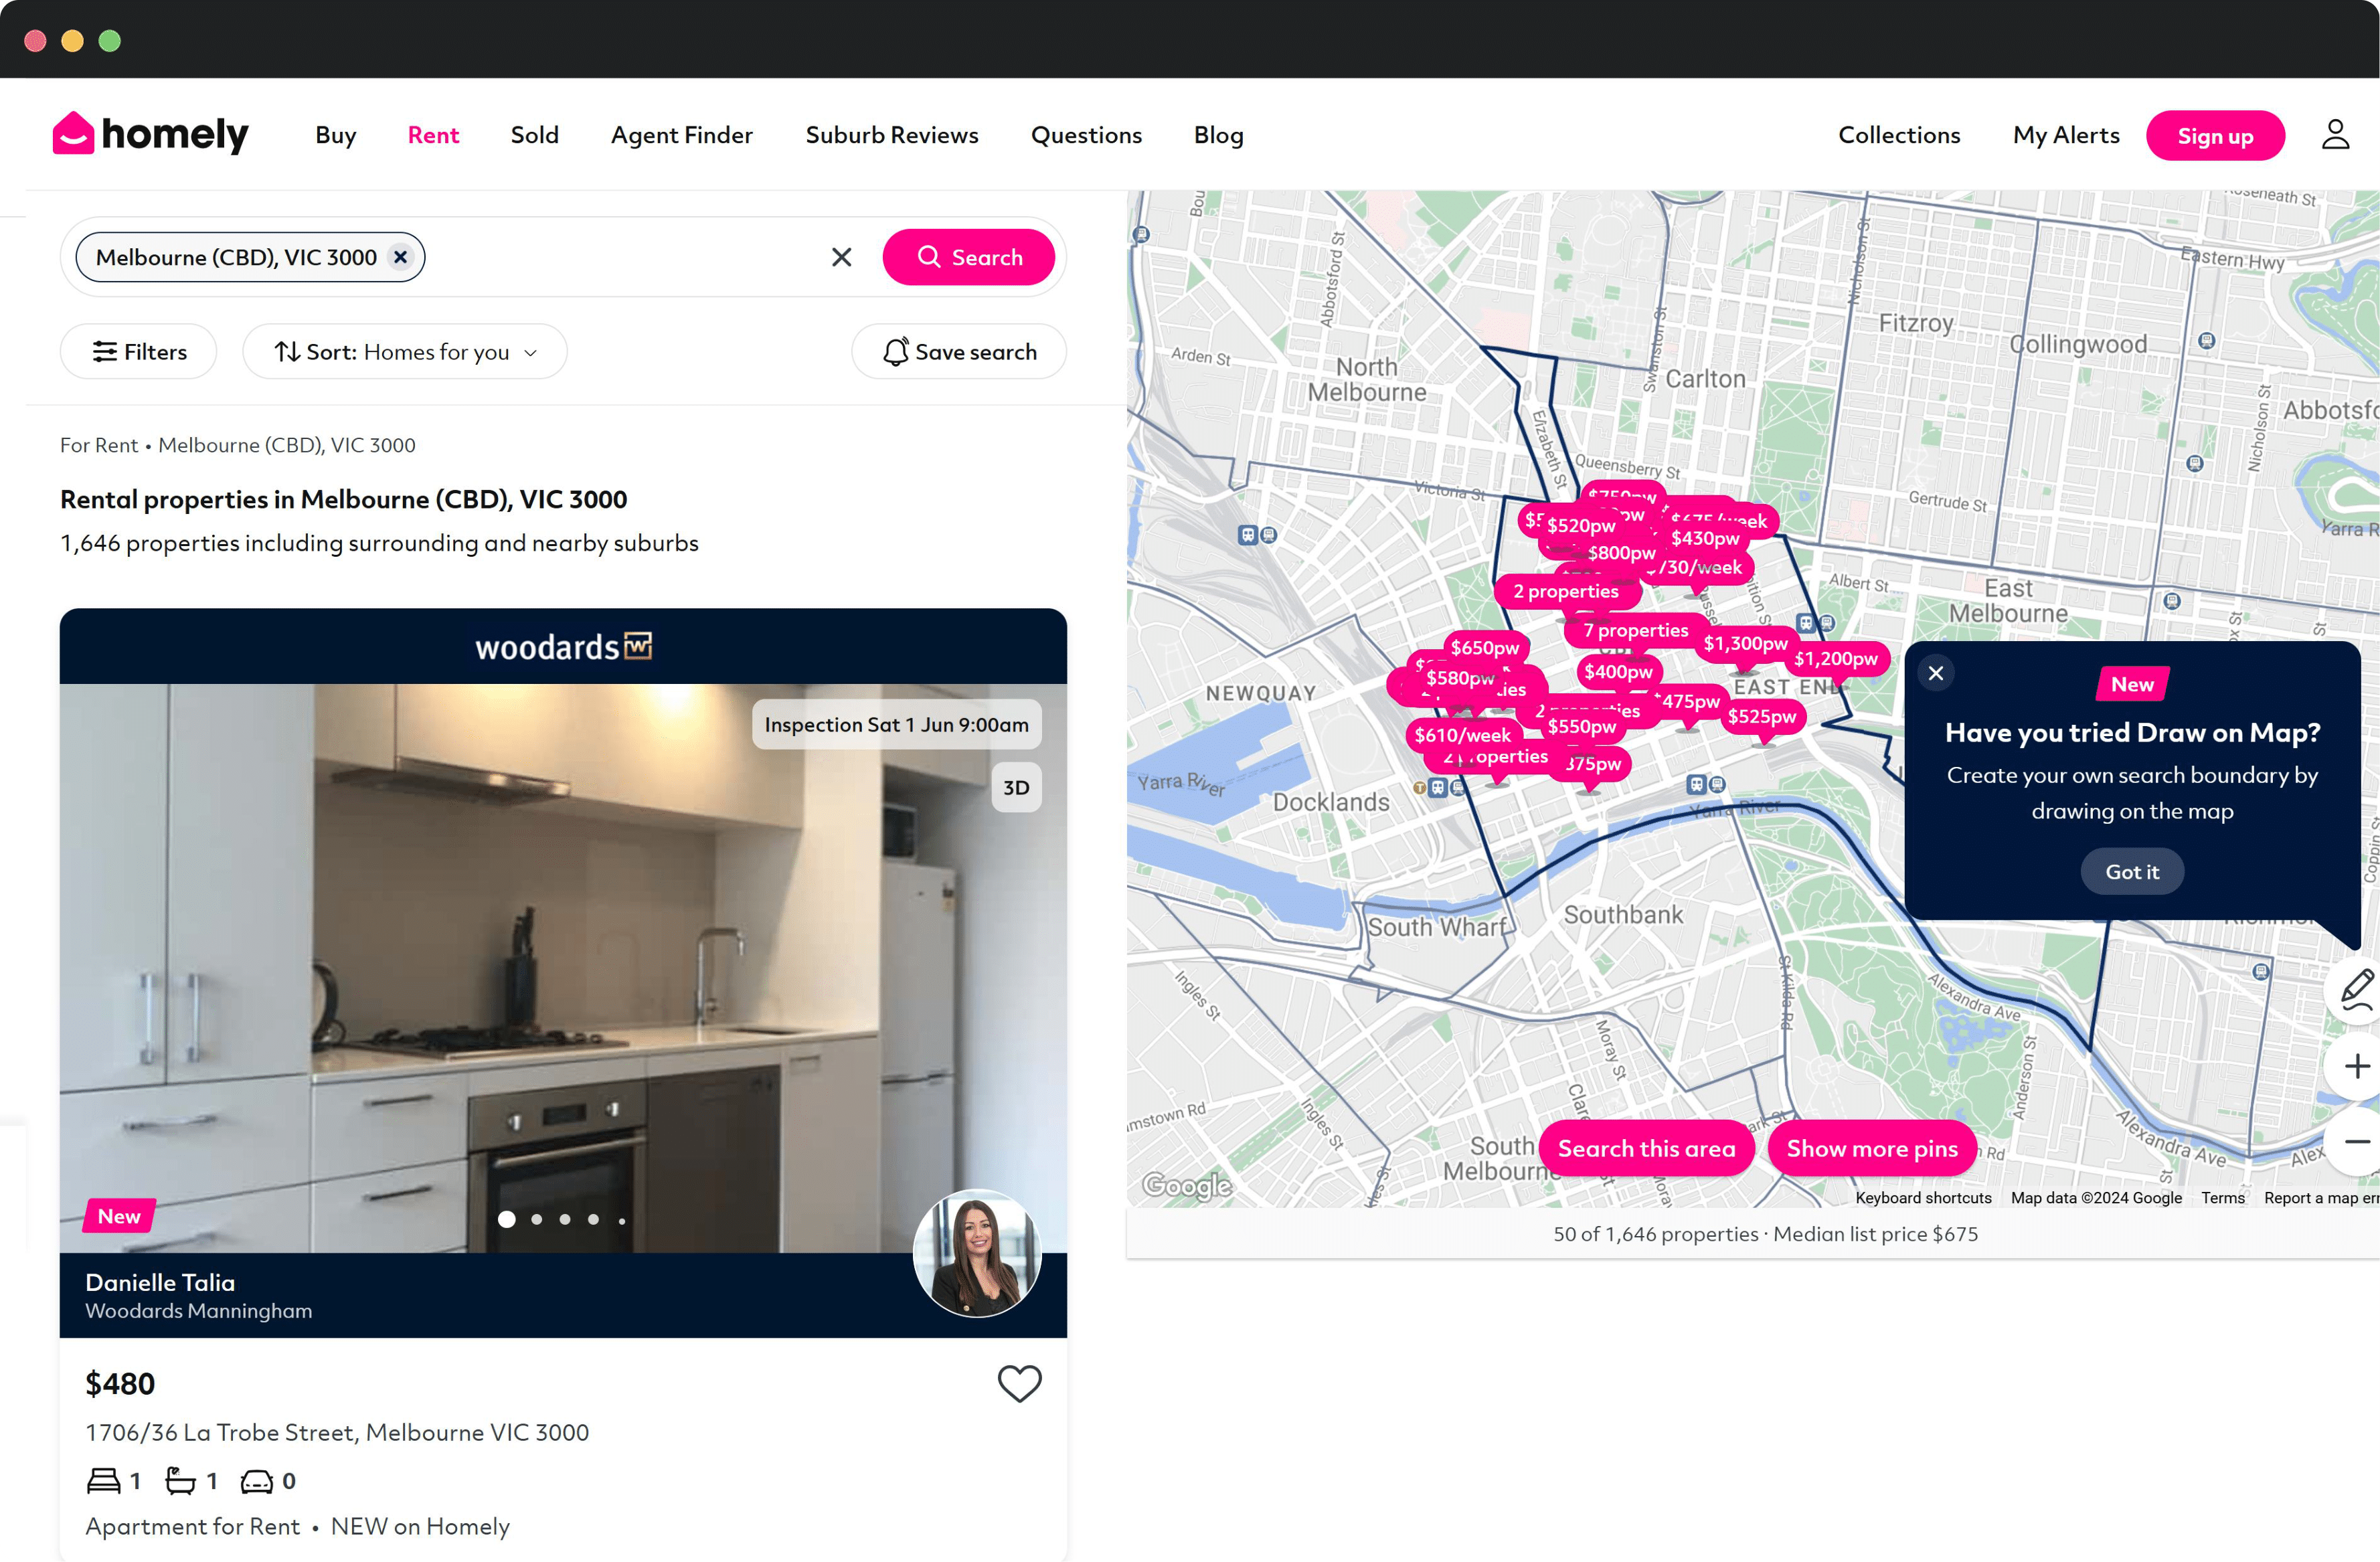The width and height of the screenshot is (2380, 1562).
Task: Close the Draw on Map tooltip
Action: [1936, 673]
